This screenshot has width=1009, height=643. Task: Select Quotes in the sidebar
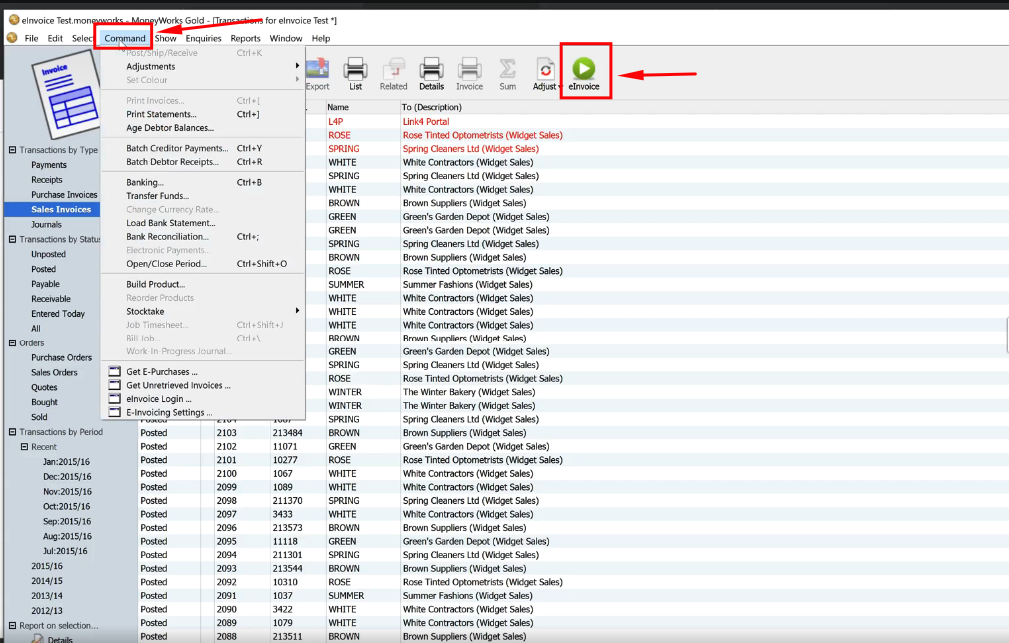pyautogui.click(x=44, y=387)
